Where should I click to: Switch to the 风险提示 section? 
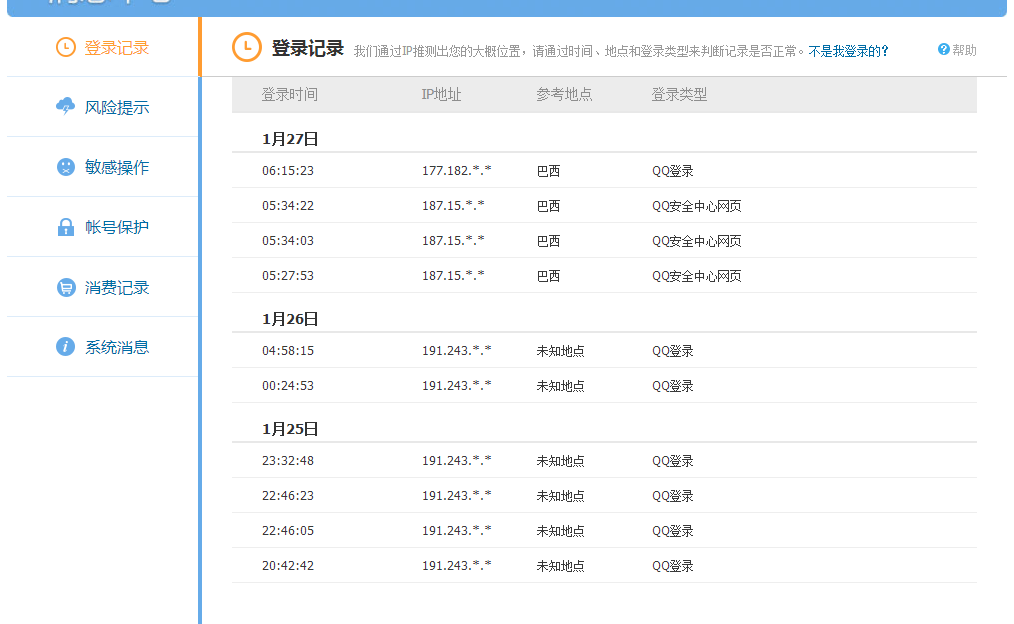103,107
